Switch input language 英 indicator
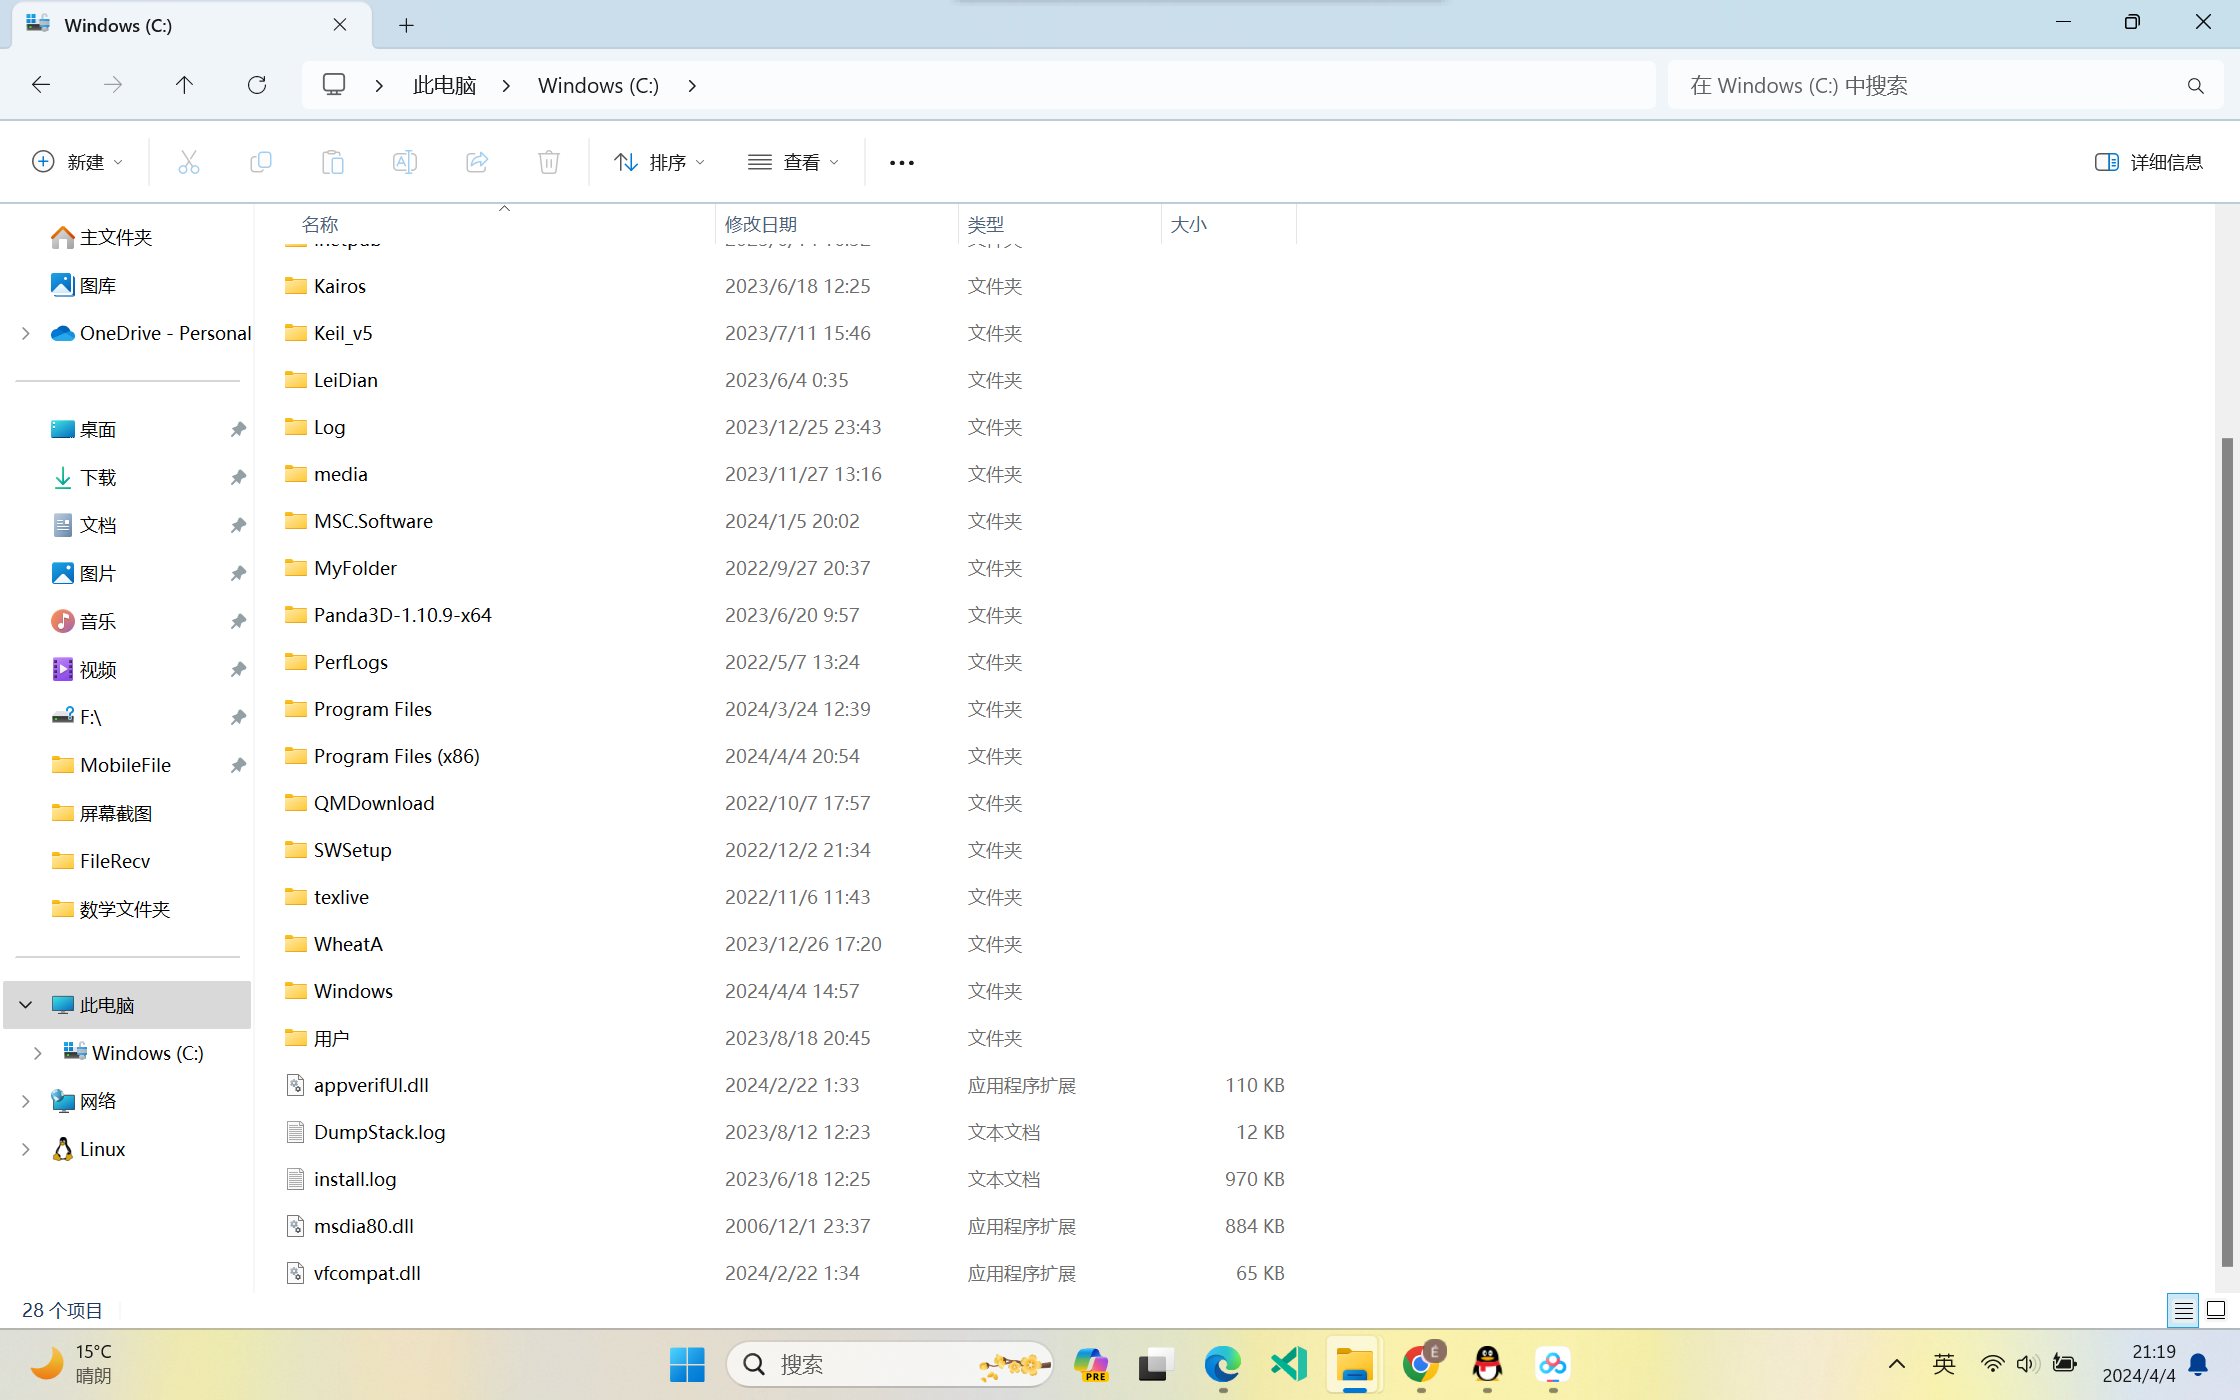 pyautogui.click(x=1944, y=1365)
